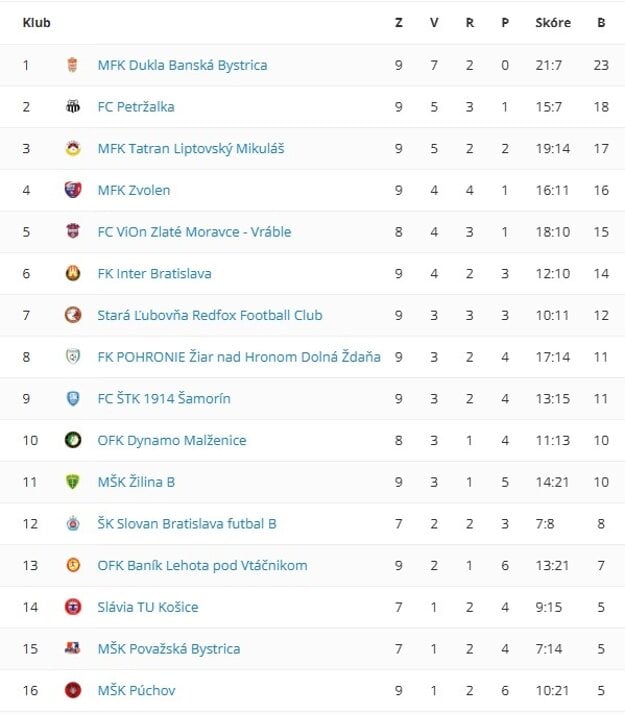Click the FC ŠTK 1914 Šamorín crest
This screenshot has height=714, width=625.
tap(72, 398)
